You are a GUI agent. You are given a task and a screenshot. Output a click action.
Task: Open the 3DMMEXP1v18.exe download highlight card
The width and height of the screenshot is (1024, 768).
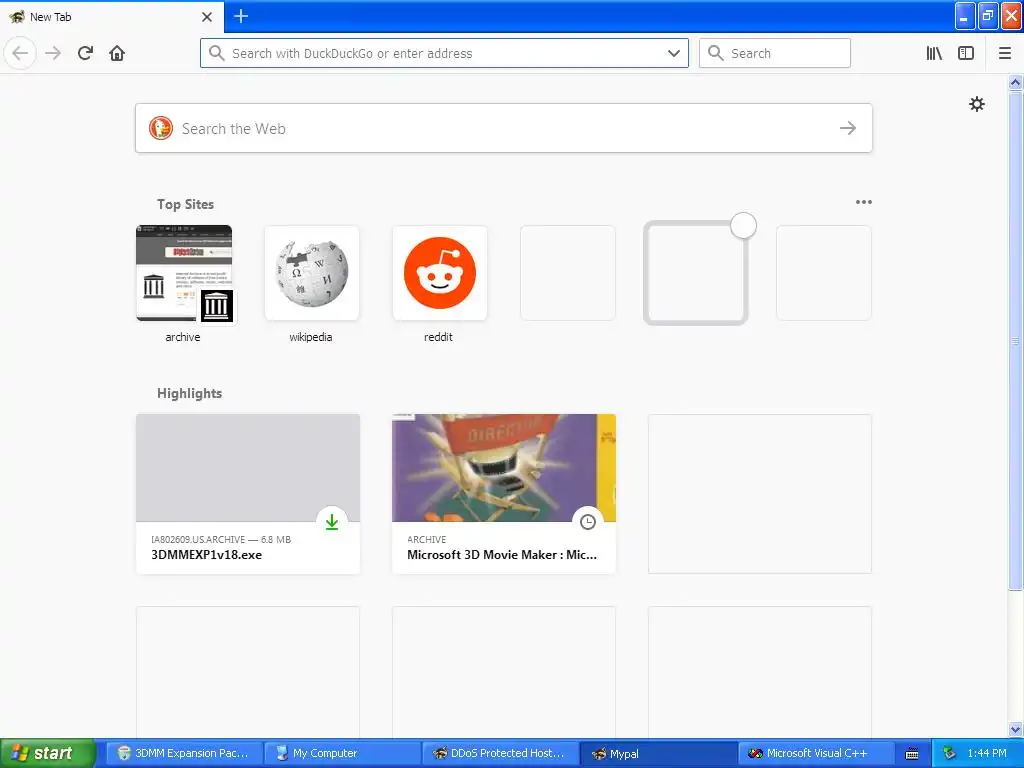click(x=248, y=494)
